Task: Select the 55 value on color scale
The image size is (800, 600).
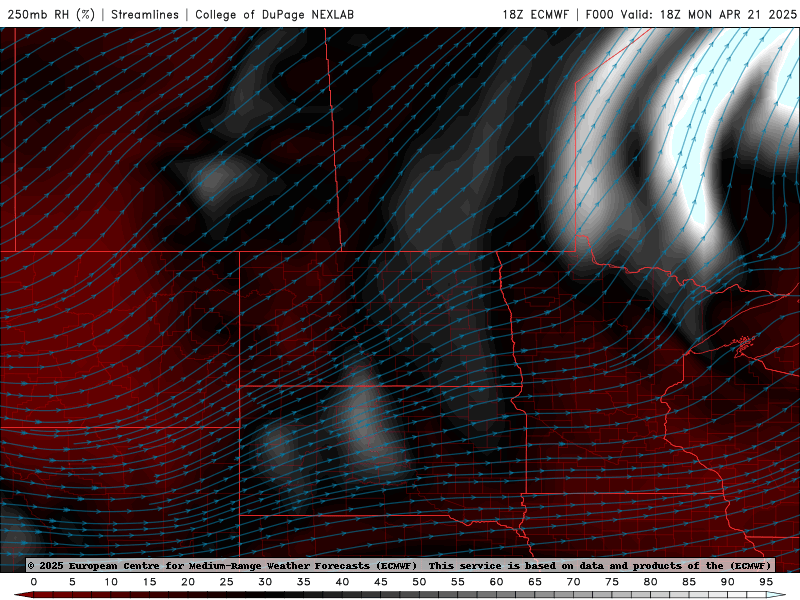Action: (x=458, y=582)
